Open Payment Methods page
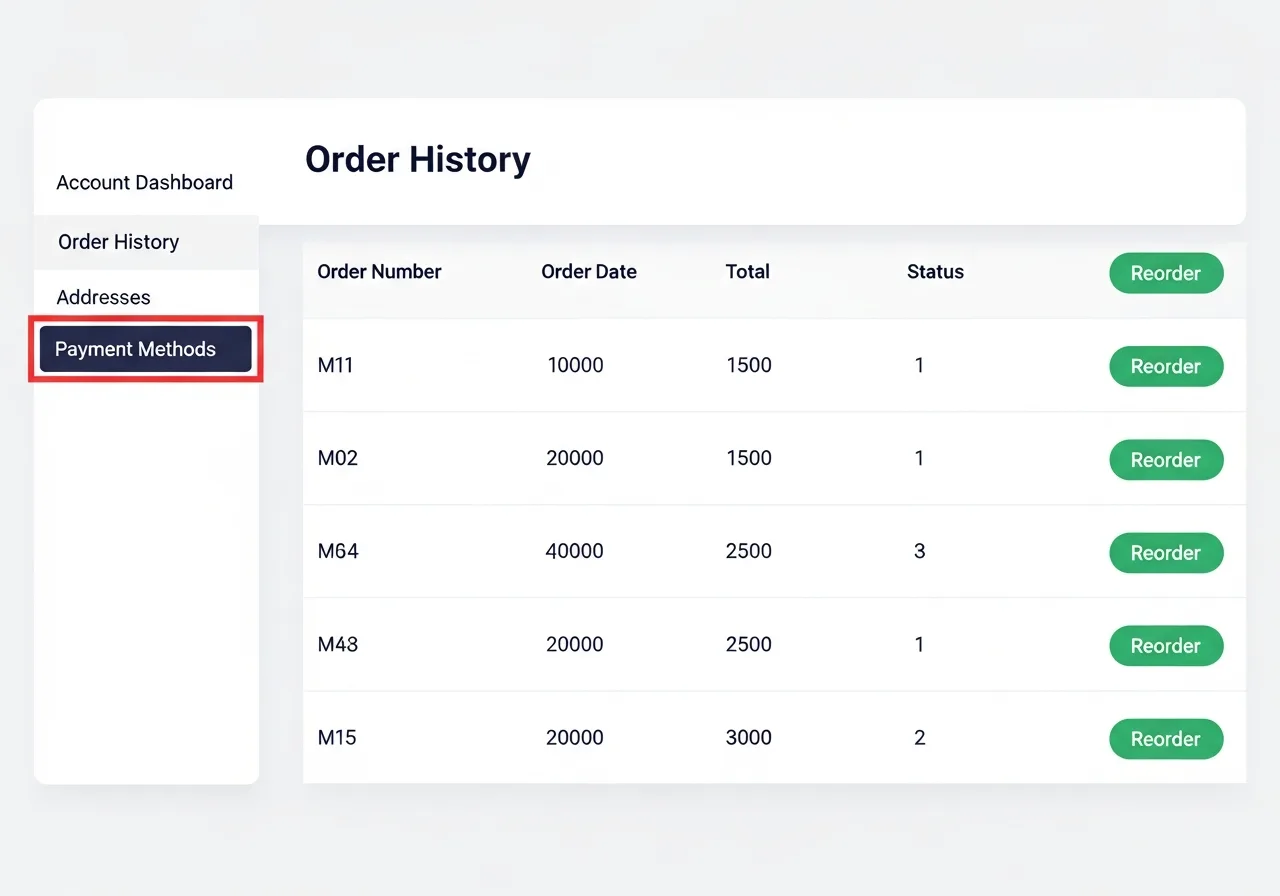The height and width of the screenshot is (896, 1280). point(145,349)
